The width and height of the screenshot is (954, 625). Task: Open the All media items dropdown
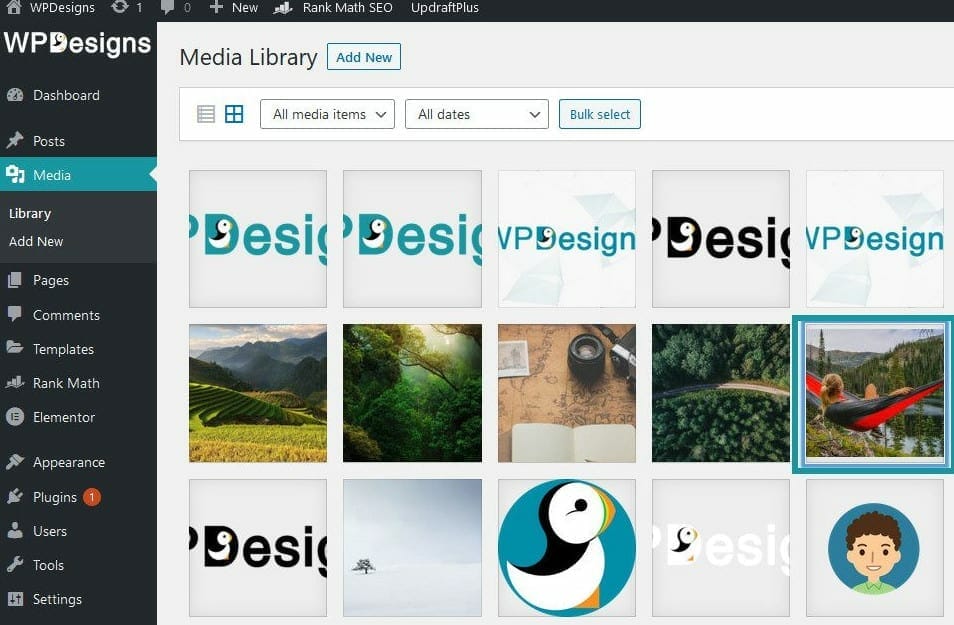click(327, 114)
